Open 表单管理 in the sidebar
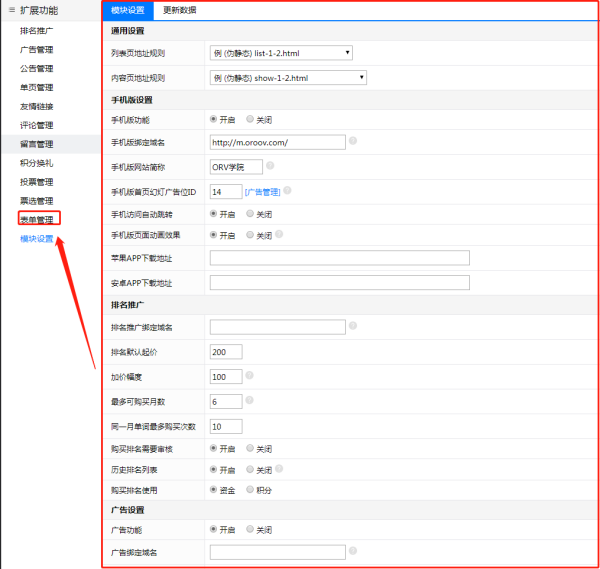 coord(36,220)
